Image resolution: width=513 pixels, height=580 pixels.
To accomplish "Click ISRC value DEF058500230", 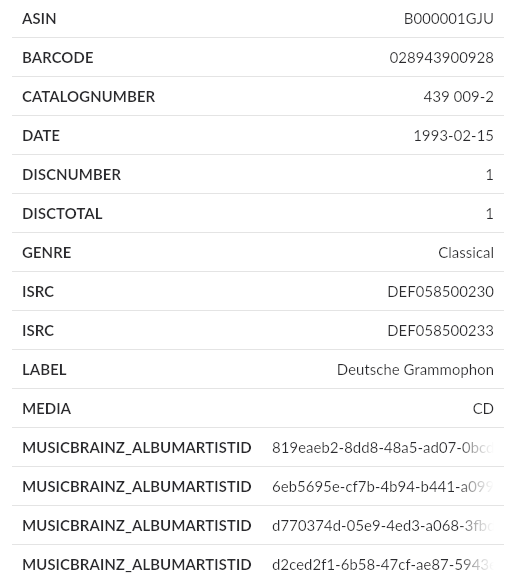I will (441, 291).
